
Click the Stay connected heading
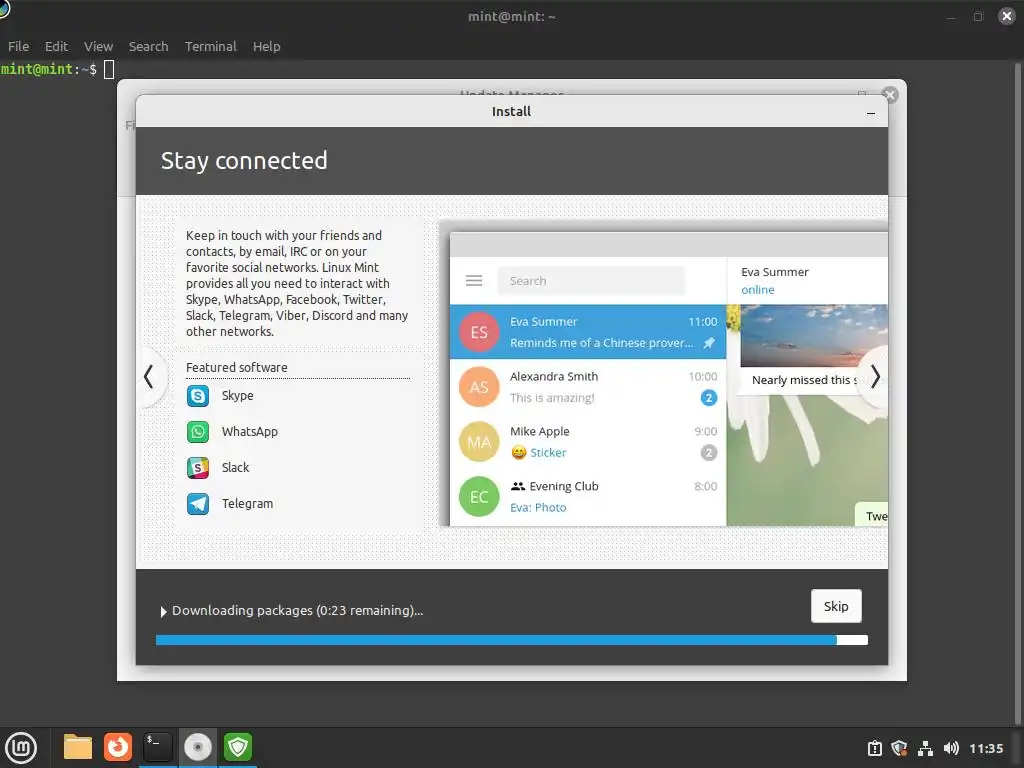[x=244, y=161]
